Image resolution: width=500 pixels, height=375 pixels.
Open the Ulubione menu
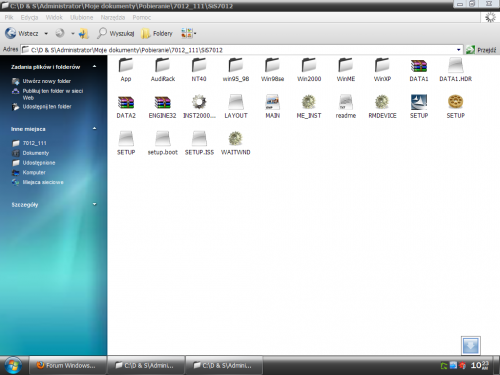click(x=81, y=17)
